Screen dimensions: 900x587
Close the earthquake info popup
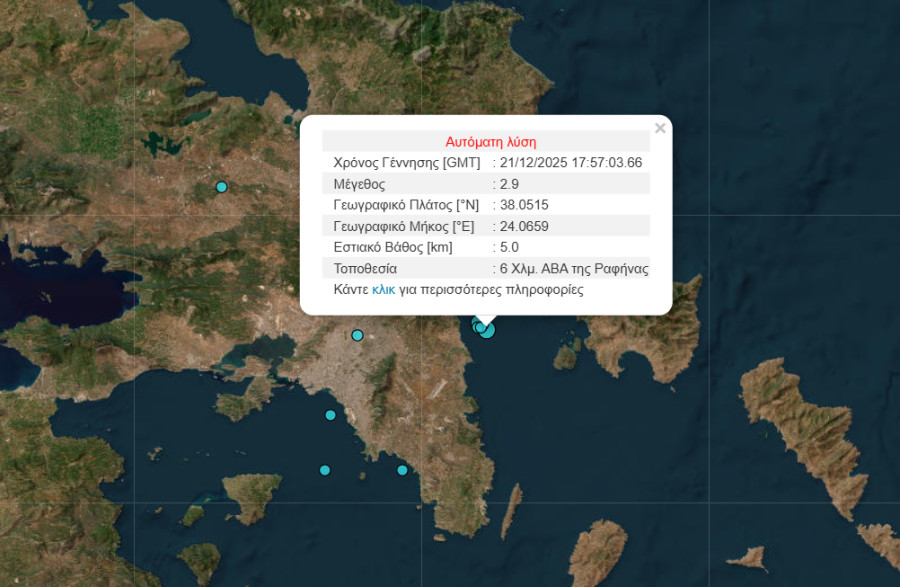659,128
